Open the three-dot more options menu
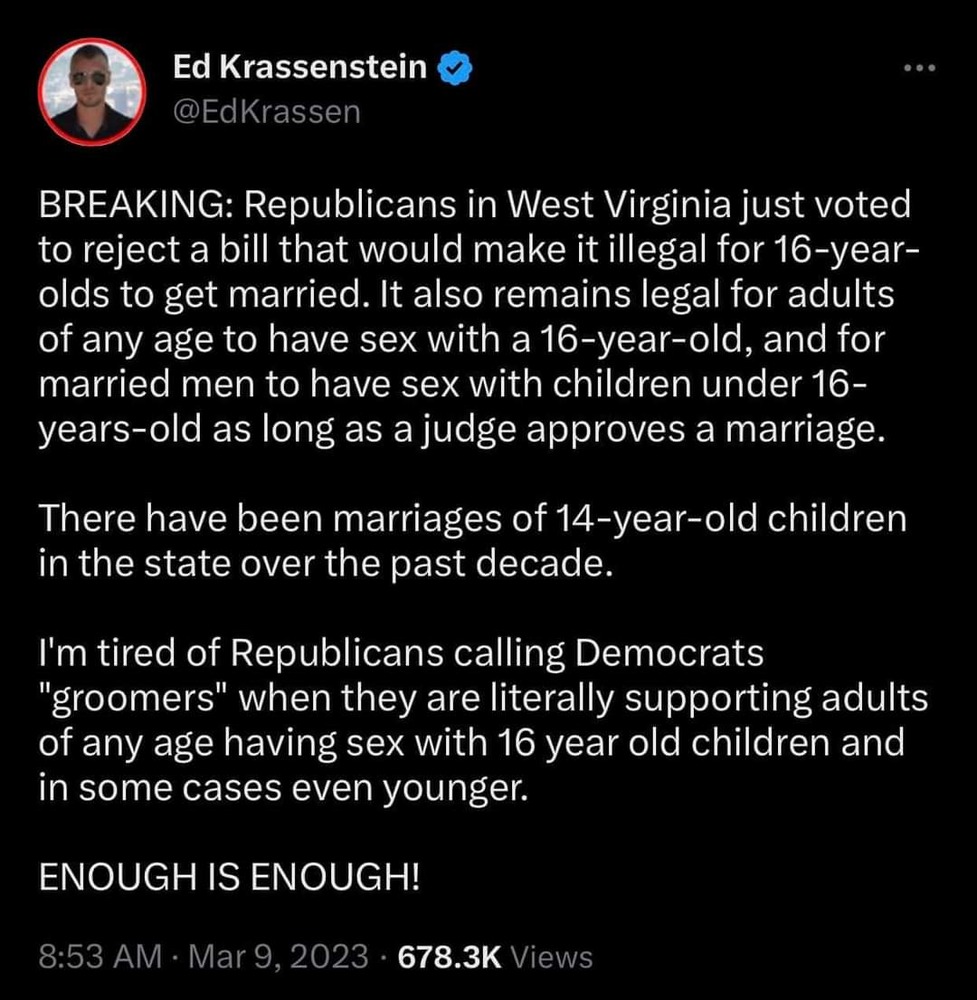Screen dimensions: 977x1000 917,69
